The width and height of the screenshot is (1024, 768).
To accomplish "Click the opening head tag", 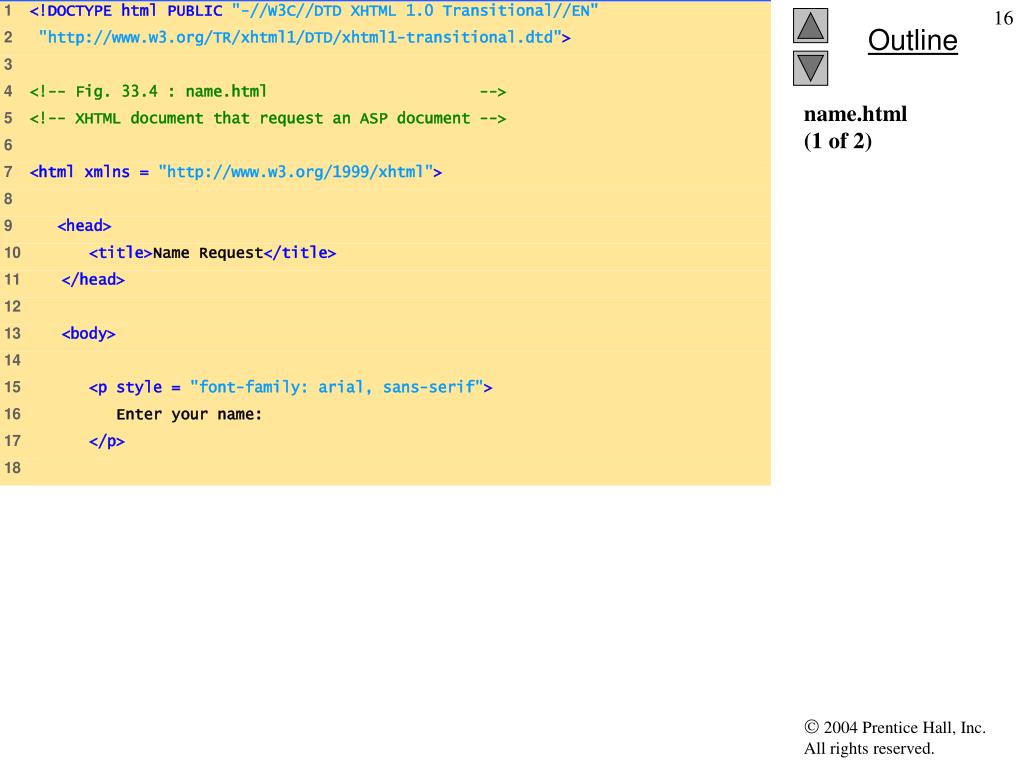I will point(84,226).
